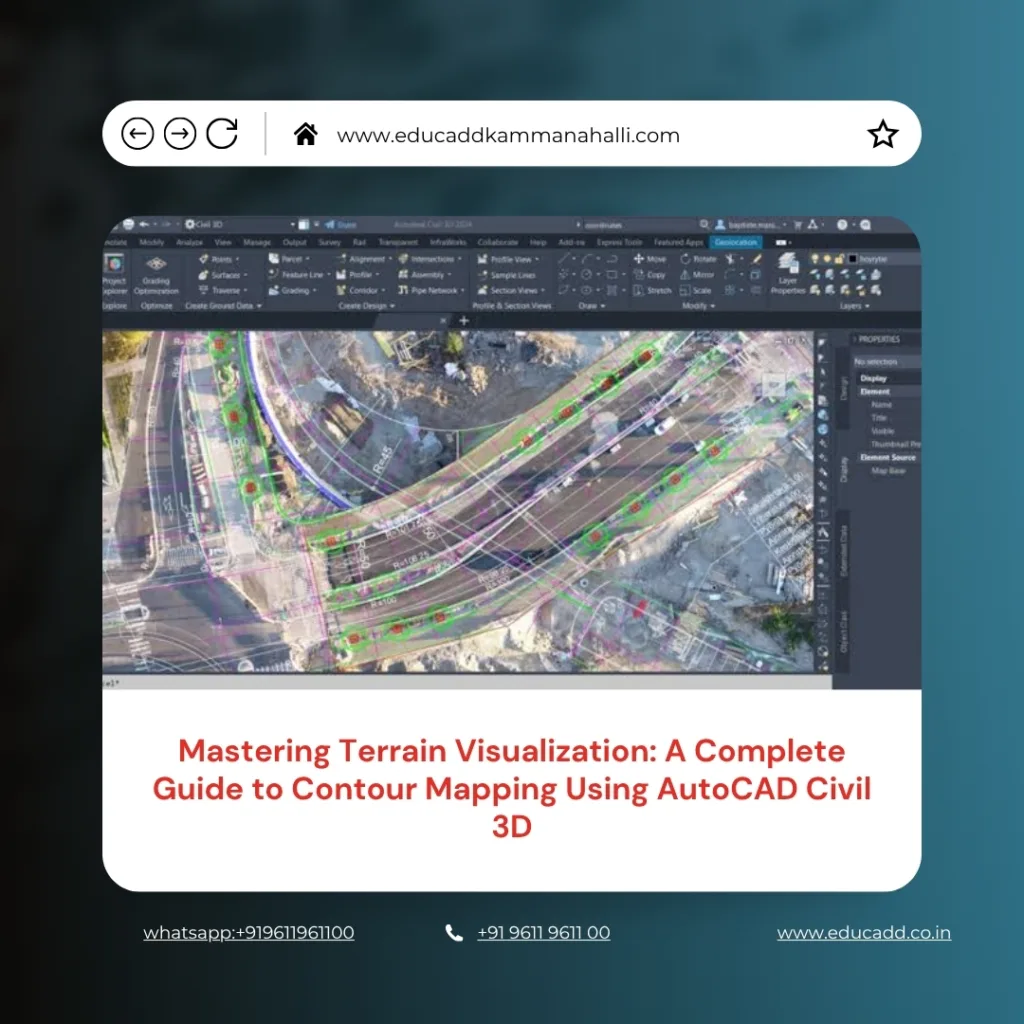Screen dimensions: 1024x1024
Task: Click the Pipe Network tool
Action: (x=432, y=290)
